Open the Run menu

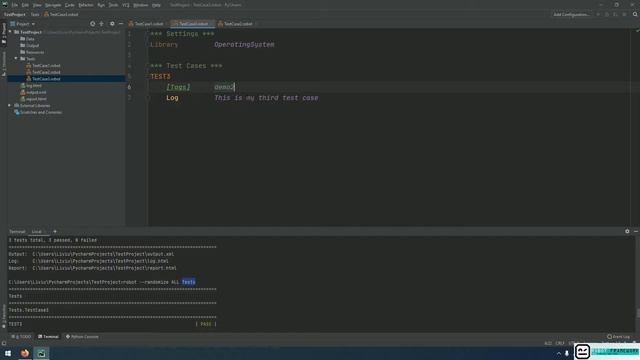coord(101,5)
